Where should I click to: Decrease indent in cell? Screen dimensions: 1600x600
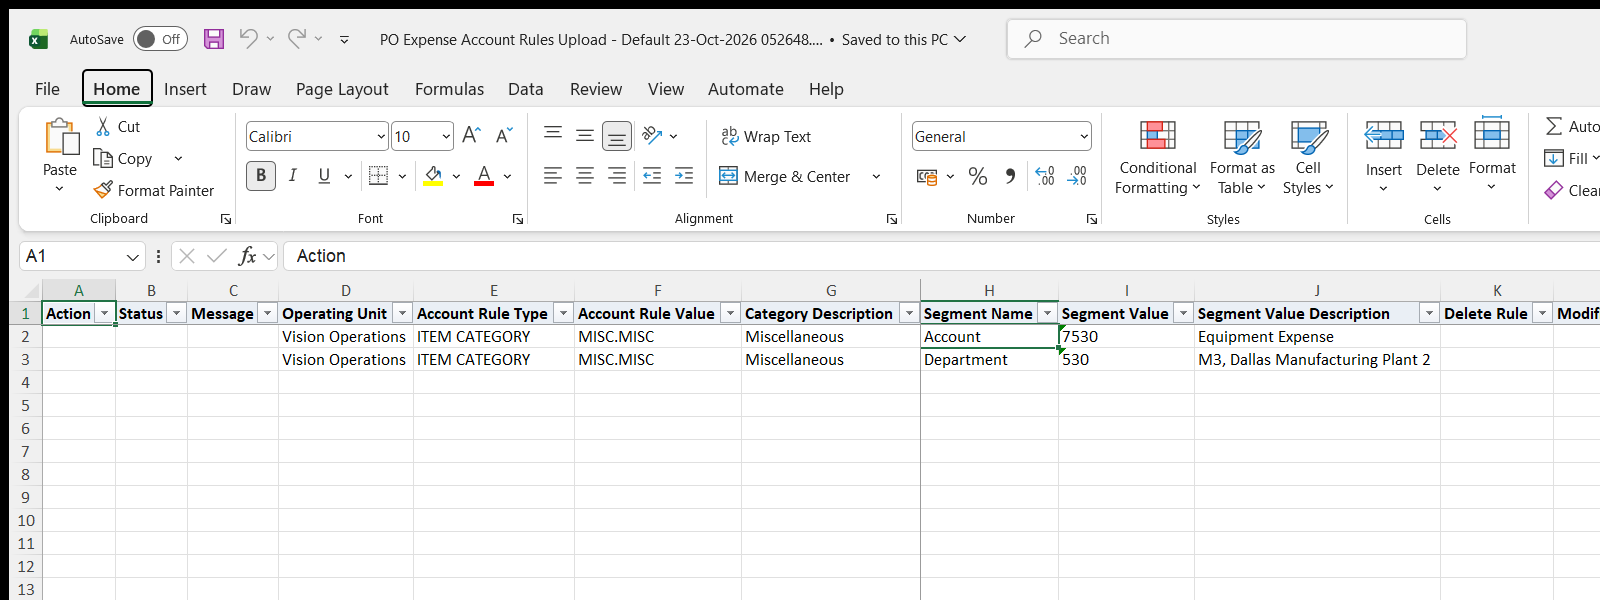[x=652, y=176]
